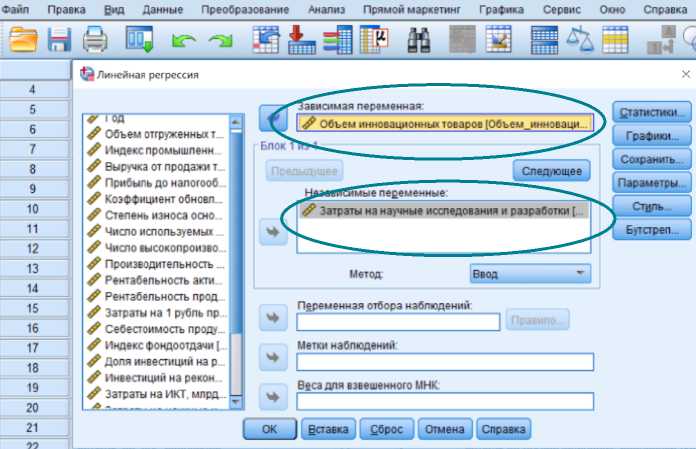Move variable to dependent field arrow button
696x449 pixels.
(x=273, y=118)
